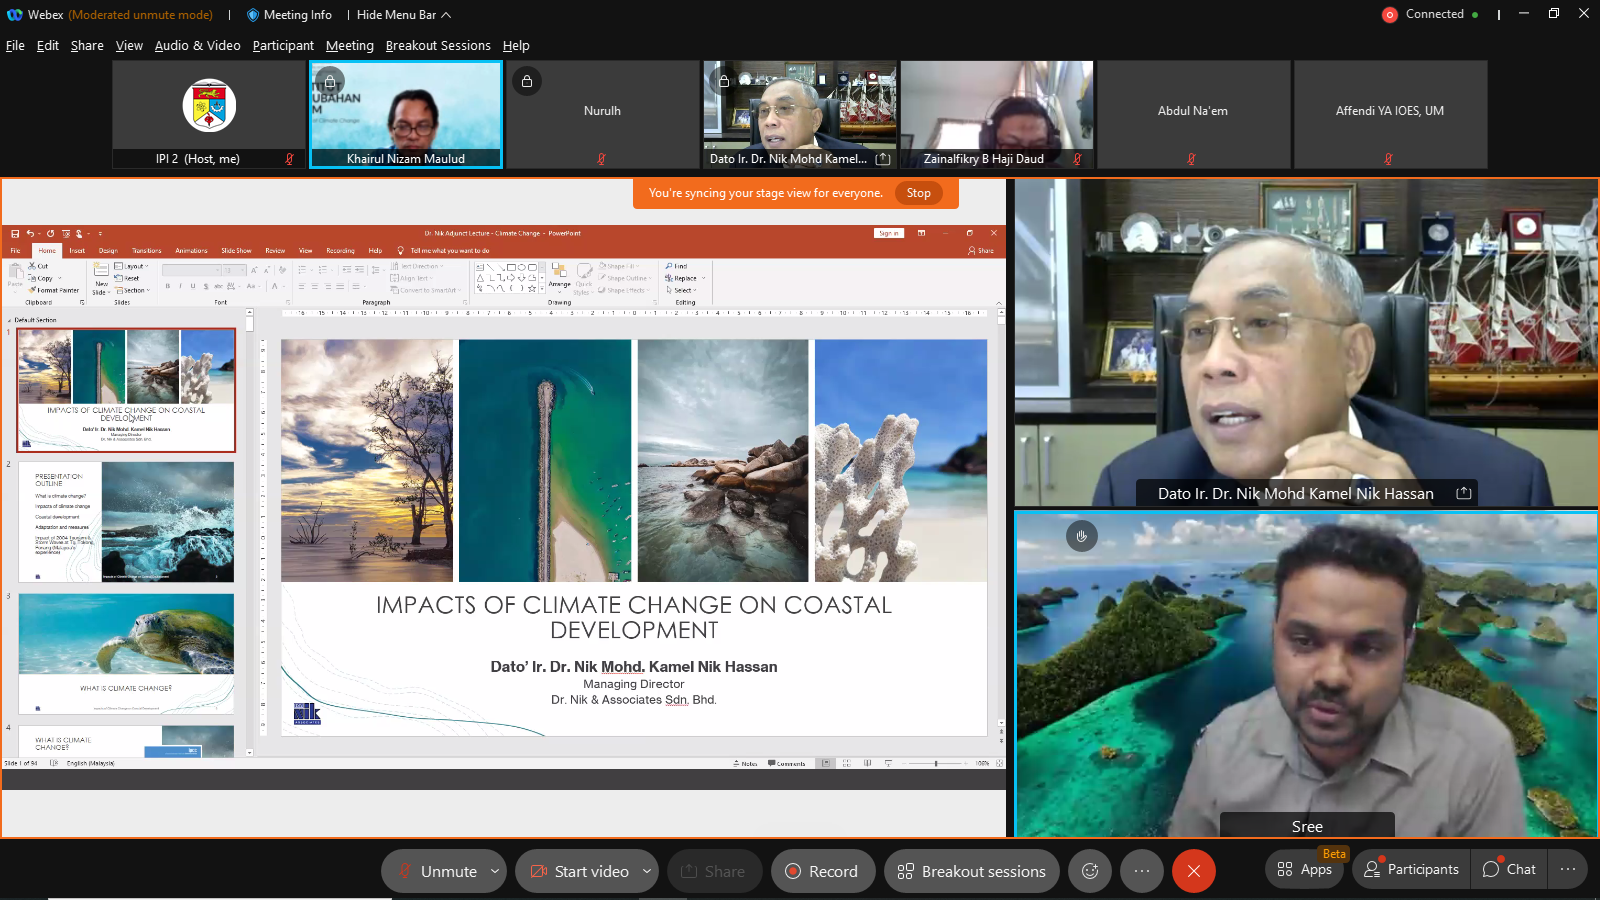Click the red leave meeting button

pos(1193,871)
